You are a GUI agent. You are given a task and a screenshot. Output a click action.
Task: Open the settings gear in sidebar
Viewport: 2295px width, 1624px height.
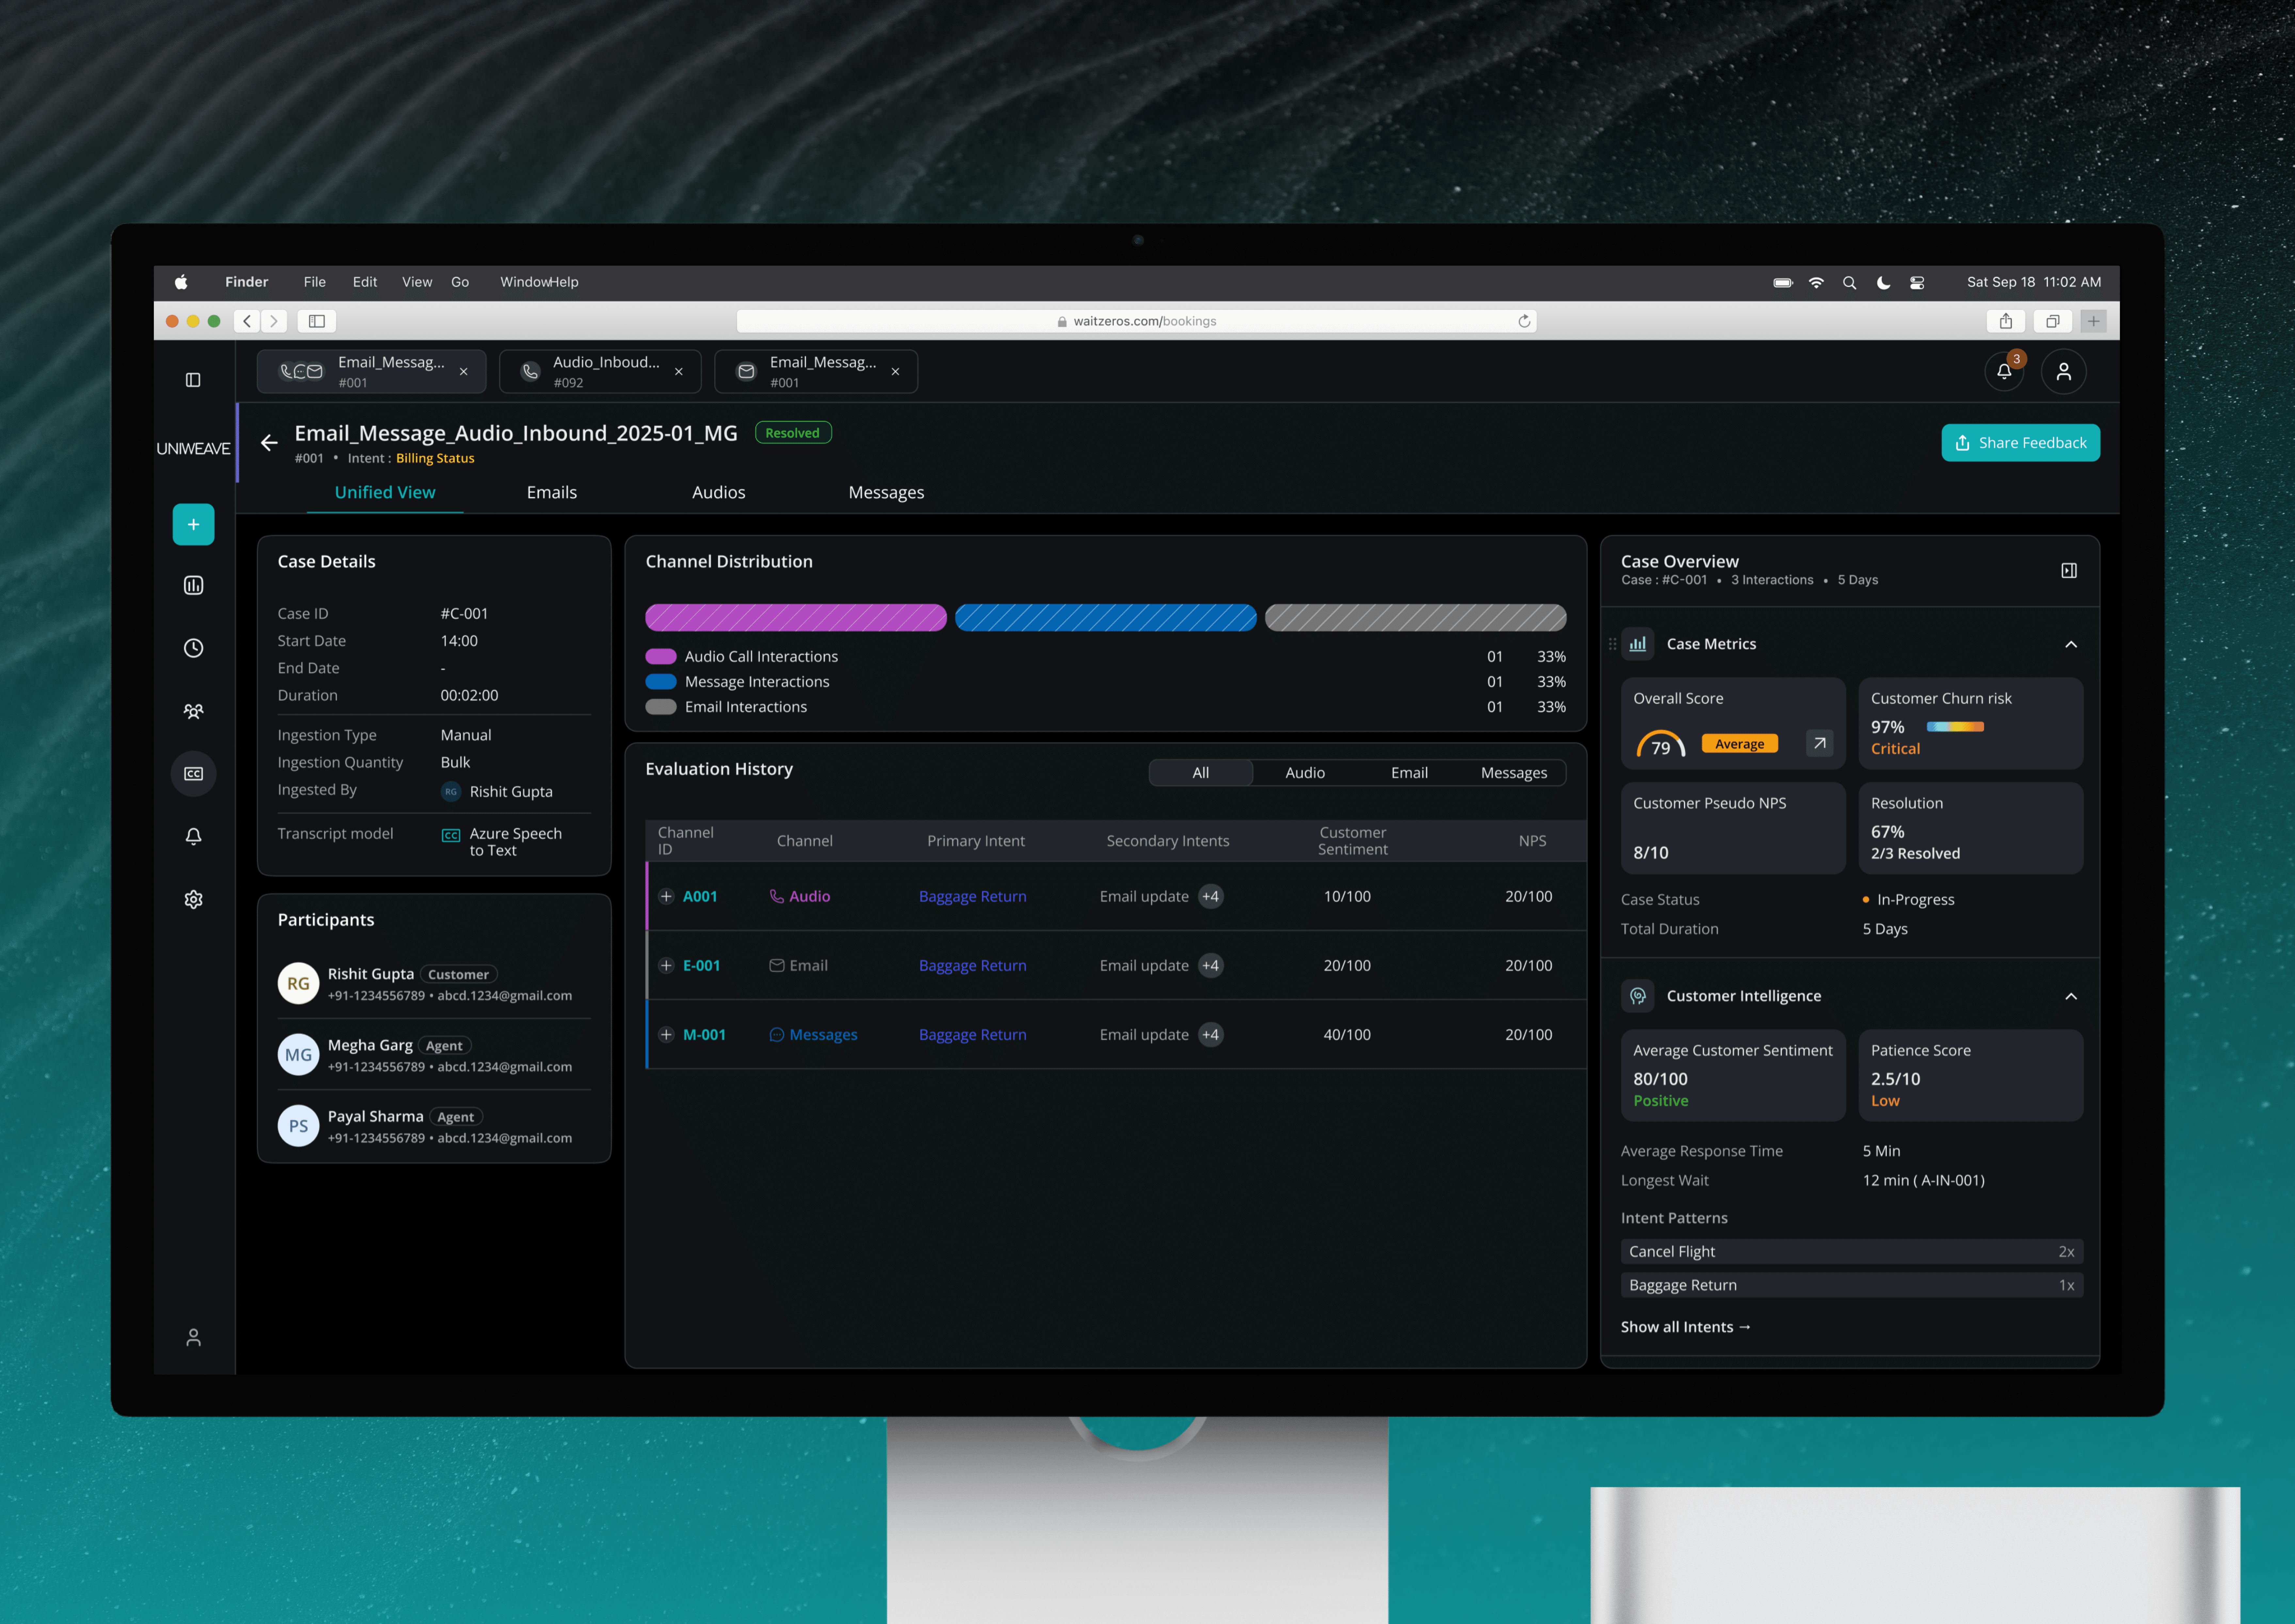[x=193, y=899]
